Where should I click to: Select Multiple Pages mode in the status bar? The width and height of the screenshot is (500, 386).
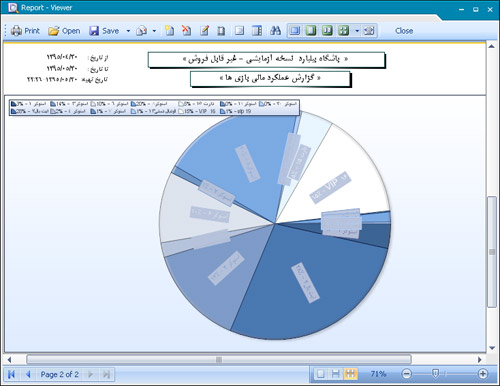pyautogui.click(x=350, y=374)
